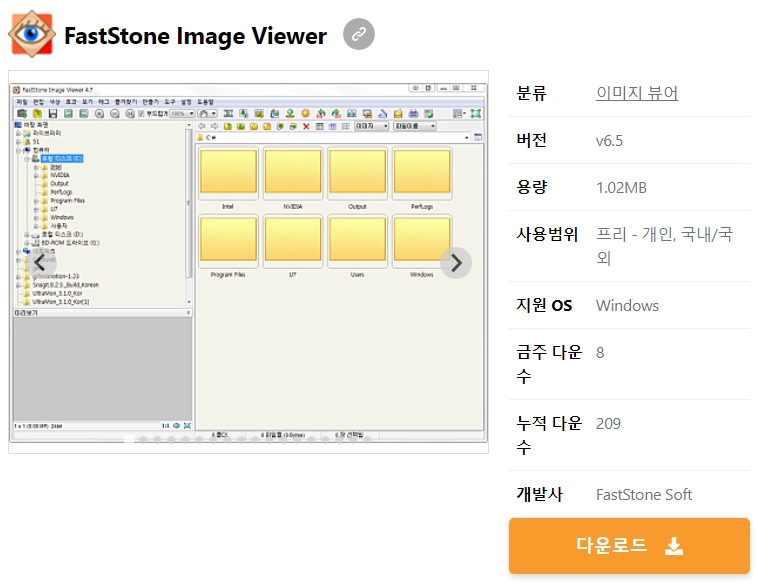Select the UT folder thumbnail
The width and height of the screenshot is (758, 583).
292,241
